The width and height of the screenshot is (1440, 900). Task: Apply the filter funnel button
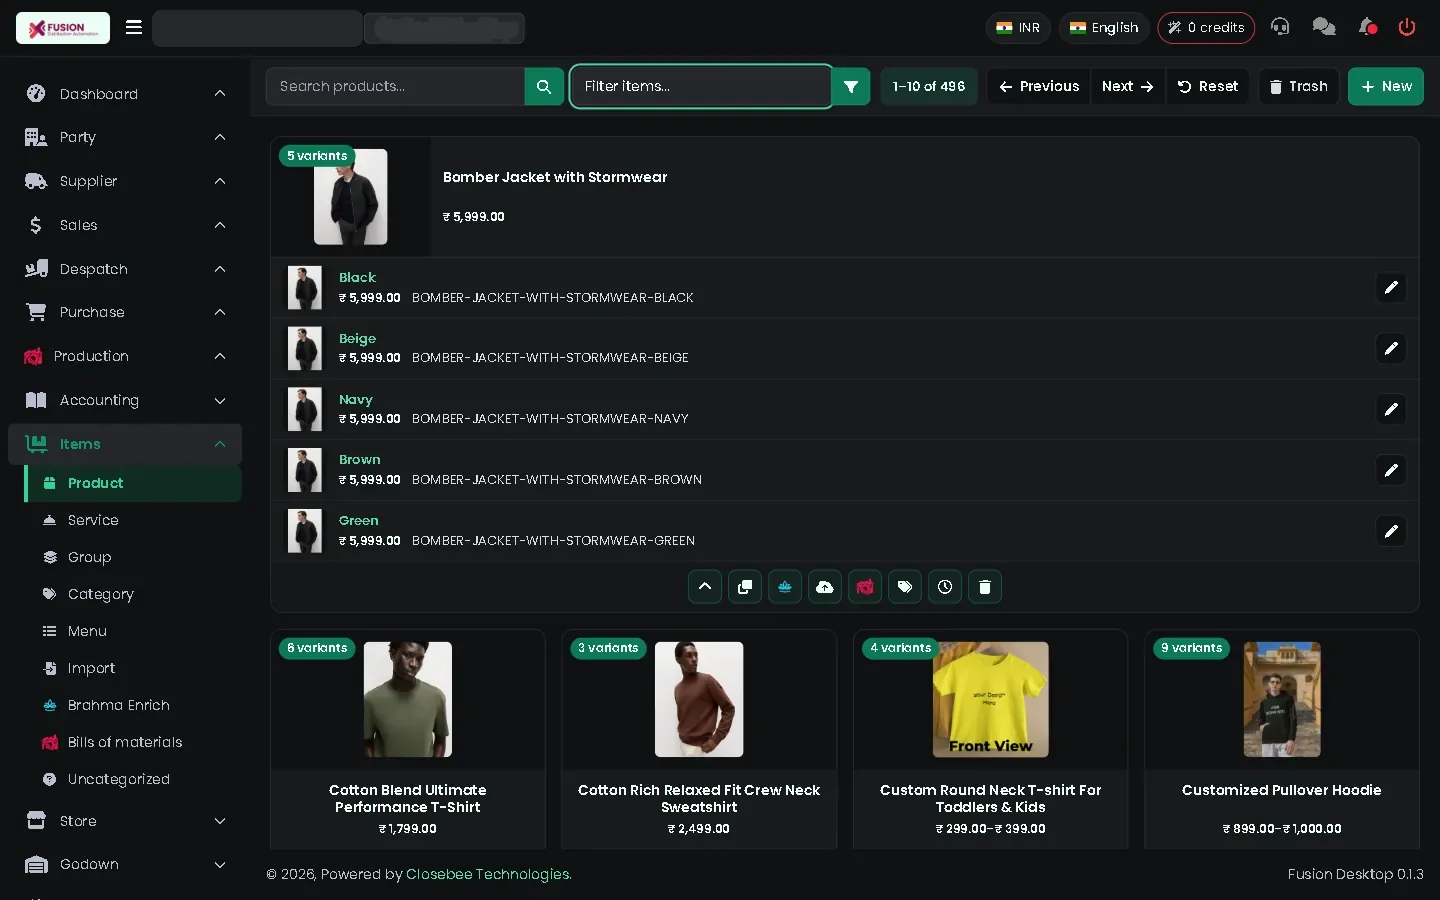pos(851,87)
